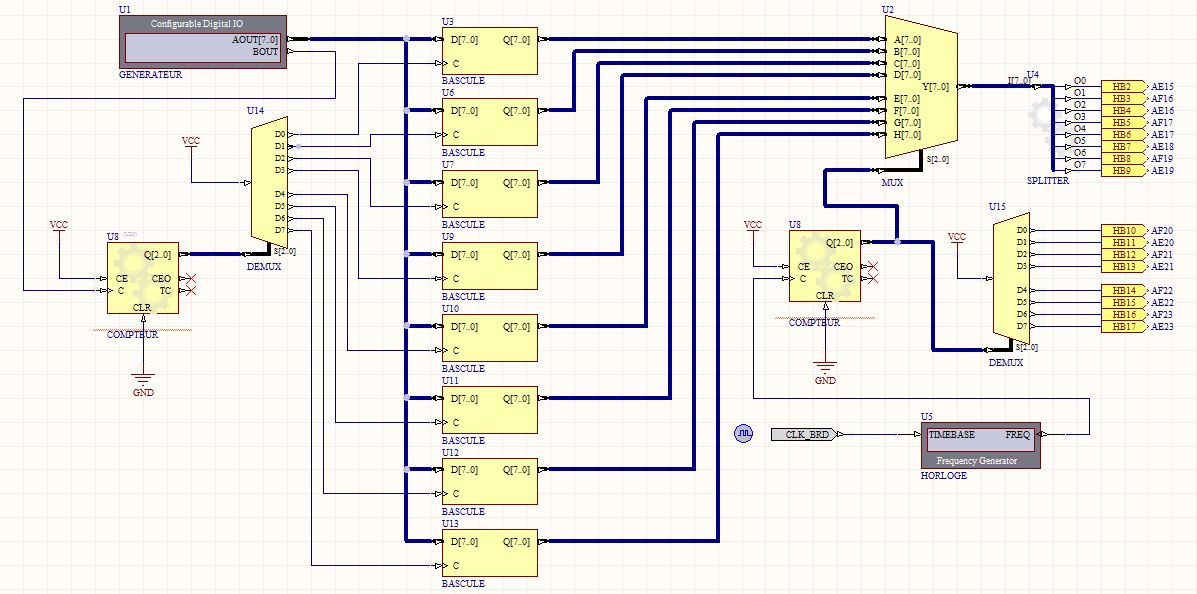Click the HB17 output port
This screenshot has height=594, width=1197.
(x=1124, y=327)
